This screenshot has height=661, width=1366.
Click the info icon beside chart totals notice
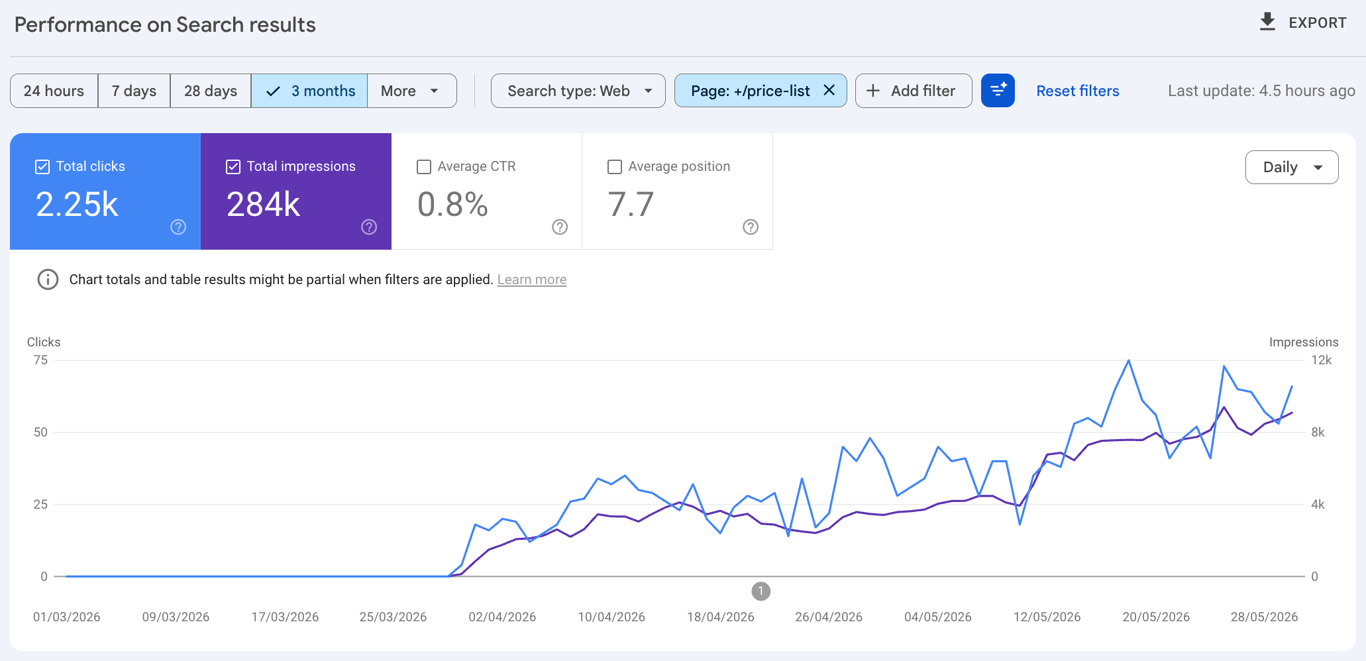pos(47,280)
